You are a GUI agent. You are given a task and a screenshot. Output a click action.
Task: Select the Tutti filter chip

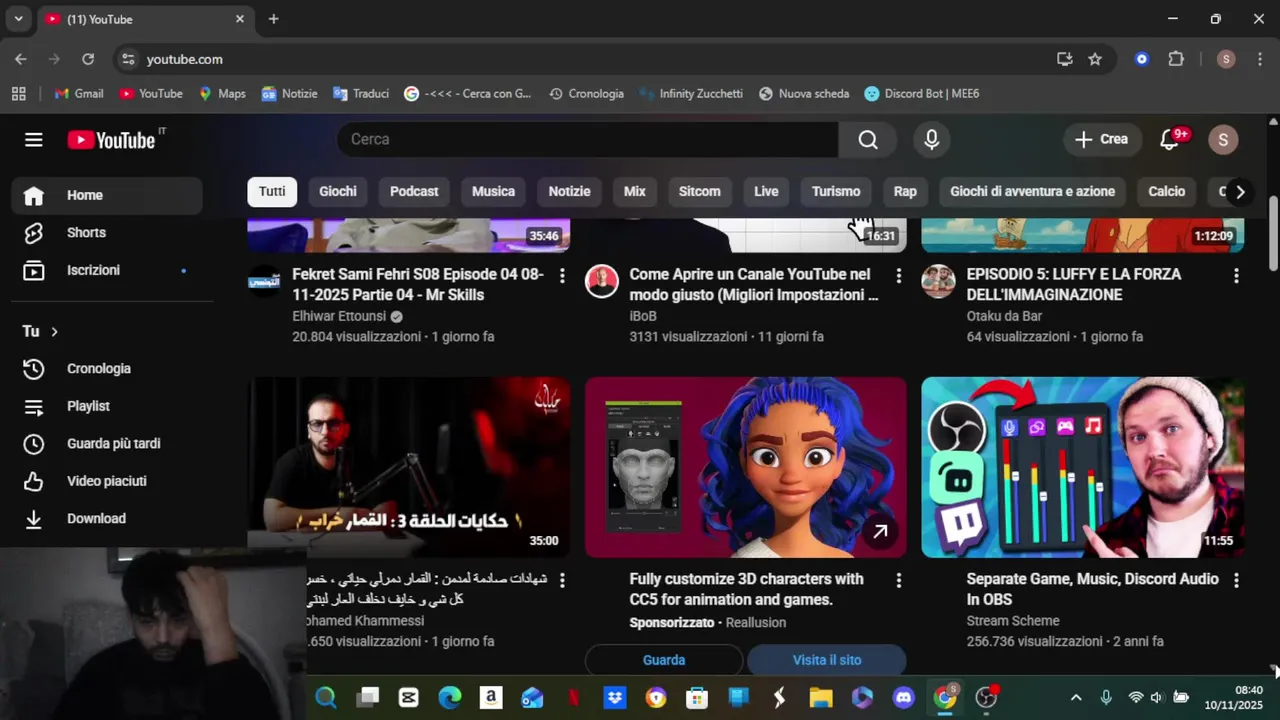click(x=272, y=192)
